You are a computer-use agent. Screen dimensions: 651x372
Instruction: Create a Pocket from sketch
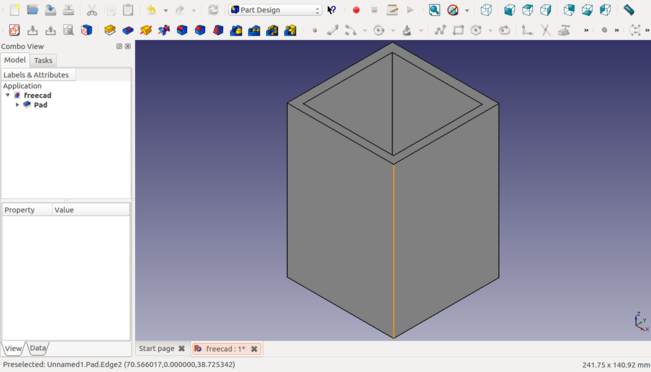[x=128, y=30]
